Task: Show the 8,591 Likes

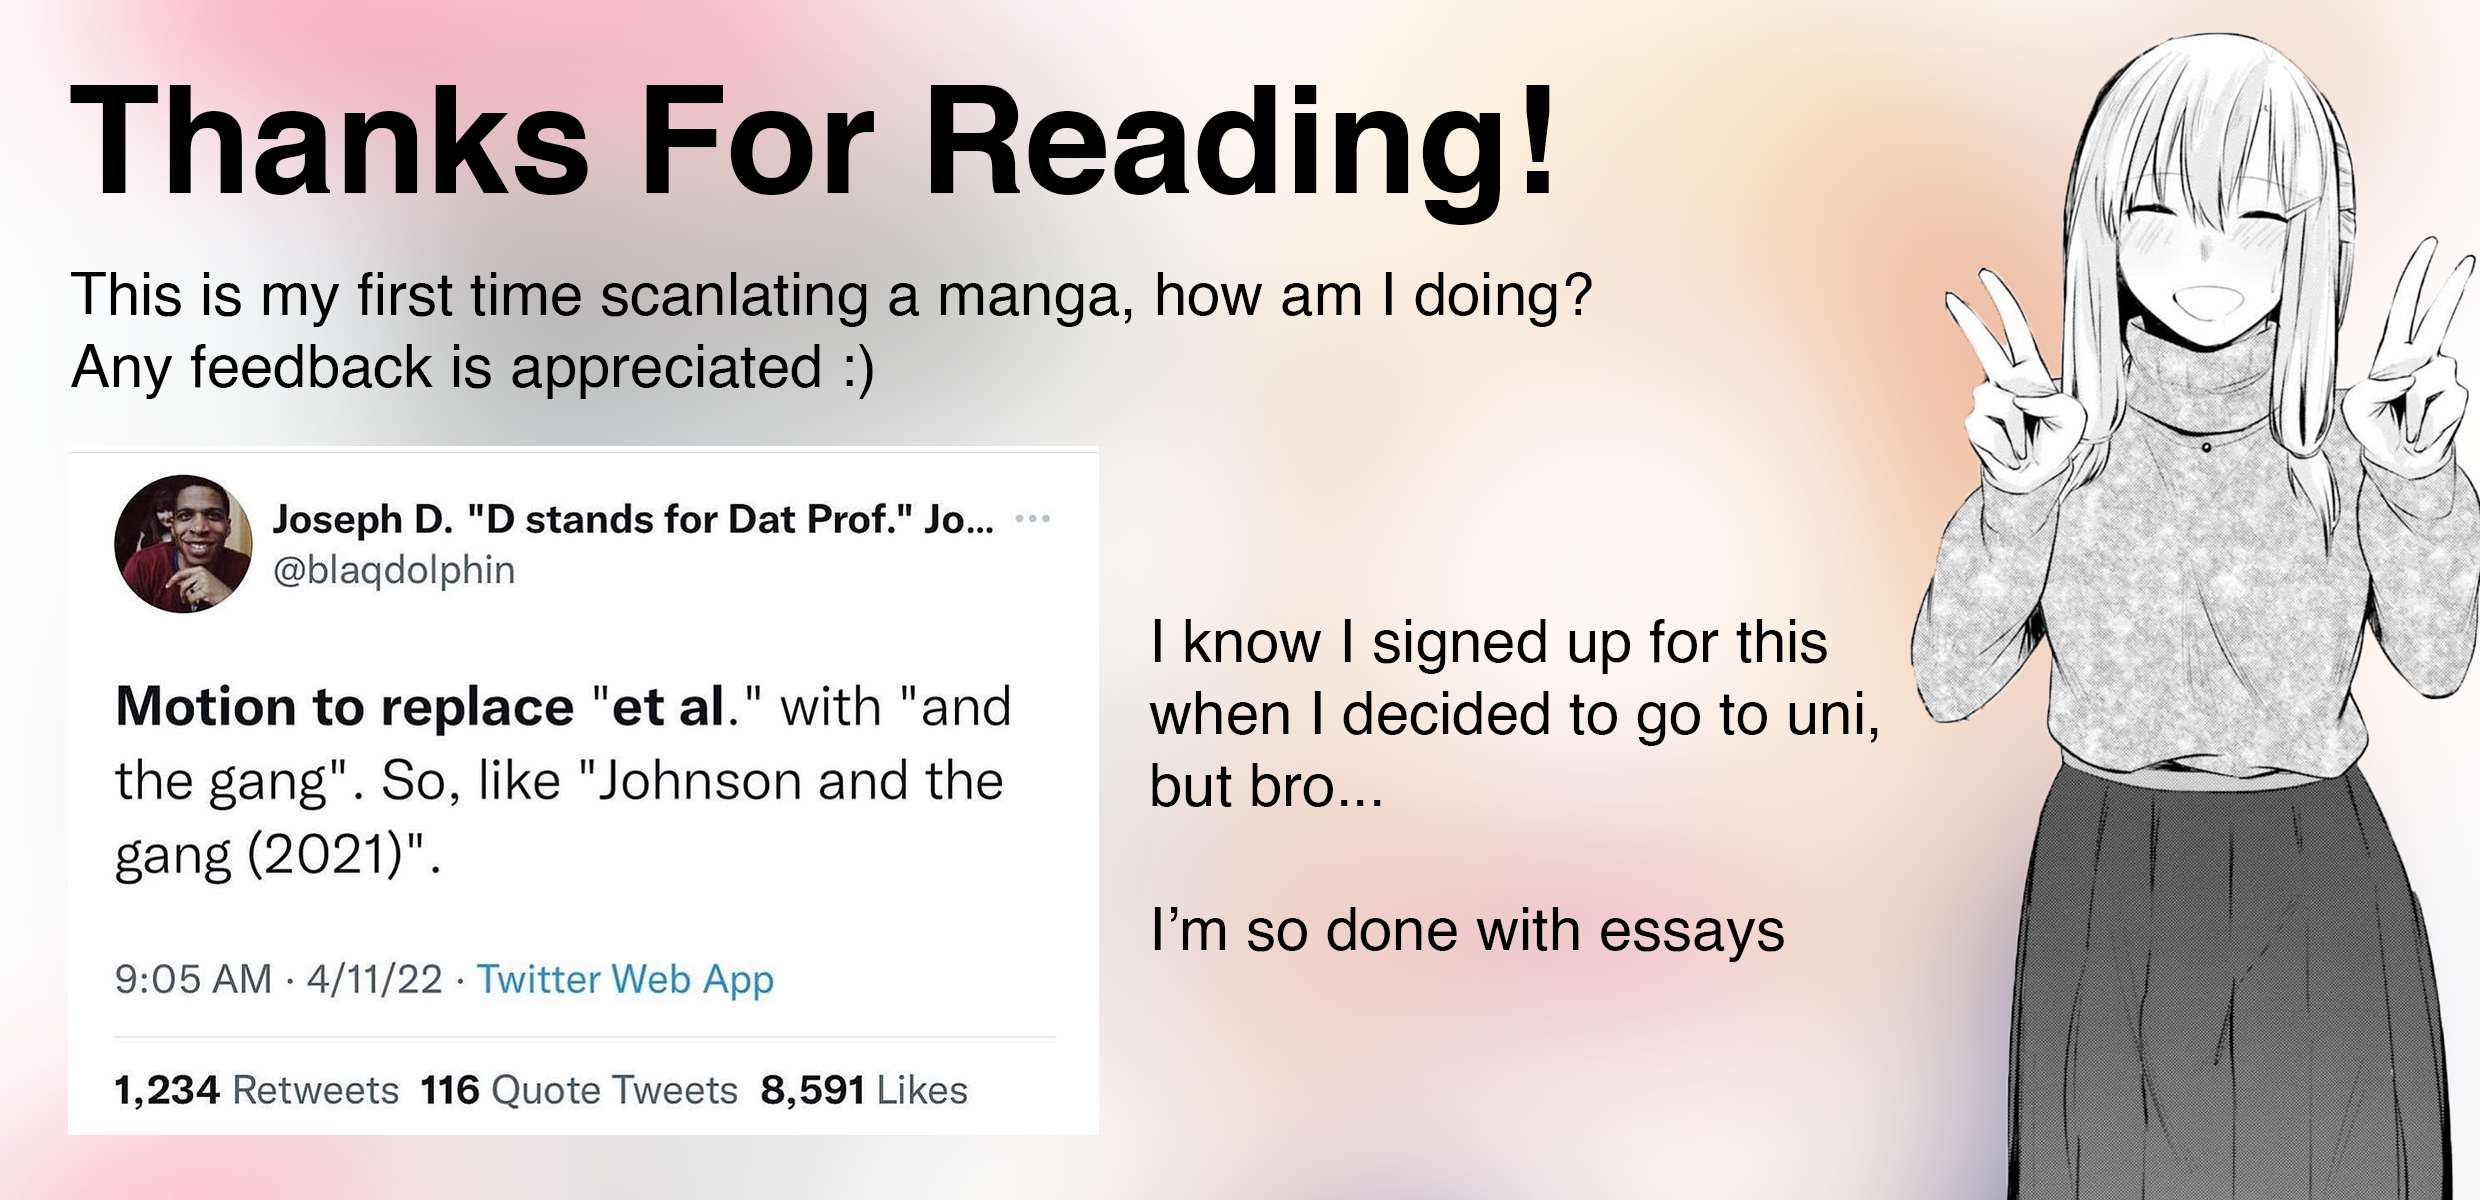Action: tap(864, 1090)
